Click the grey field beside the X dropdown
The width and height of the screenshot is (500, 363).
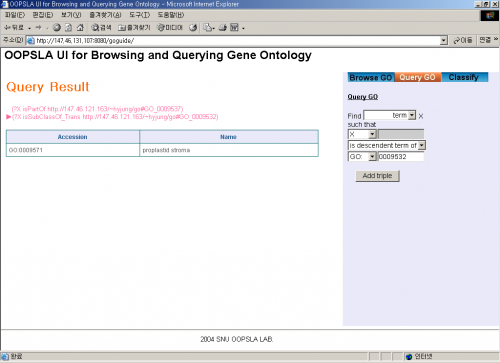click(x=401, y=134)
